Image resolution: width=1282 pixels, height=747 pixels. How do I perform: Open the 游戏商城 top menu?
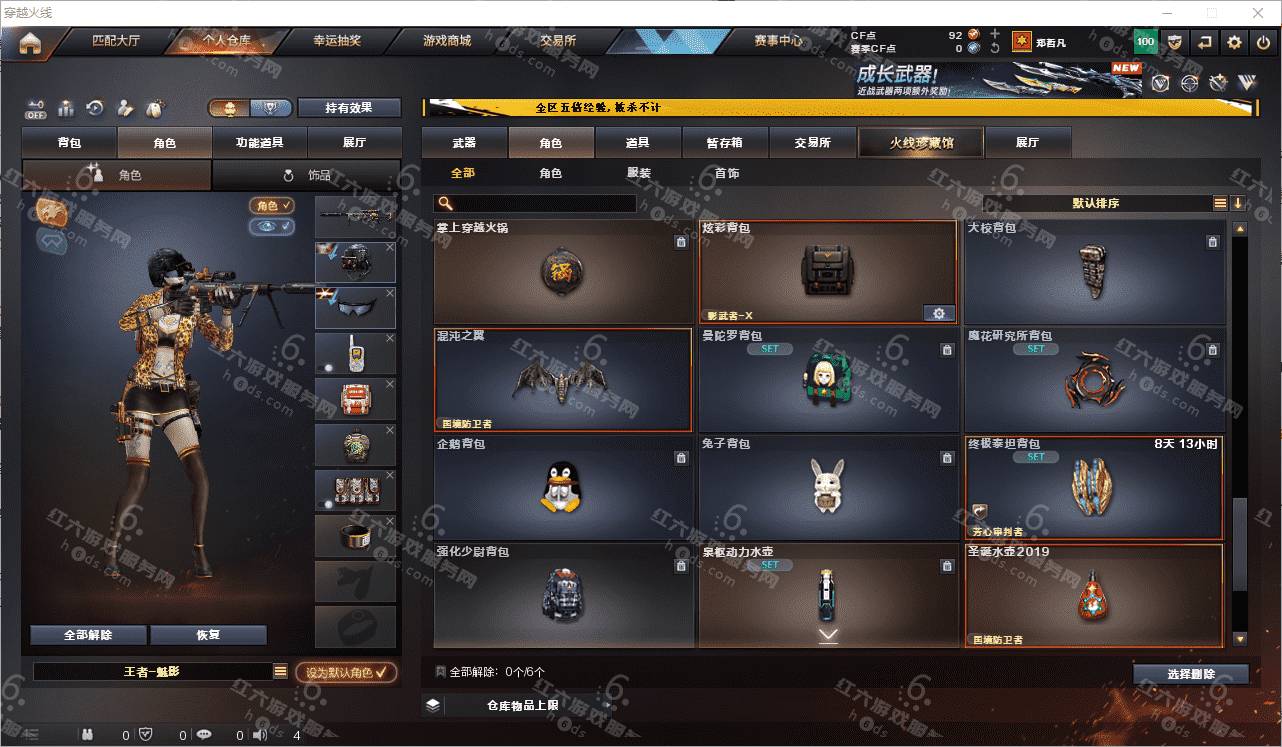coord(446,41)
